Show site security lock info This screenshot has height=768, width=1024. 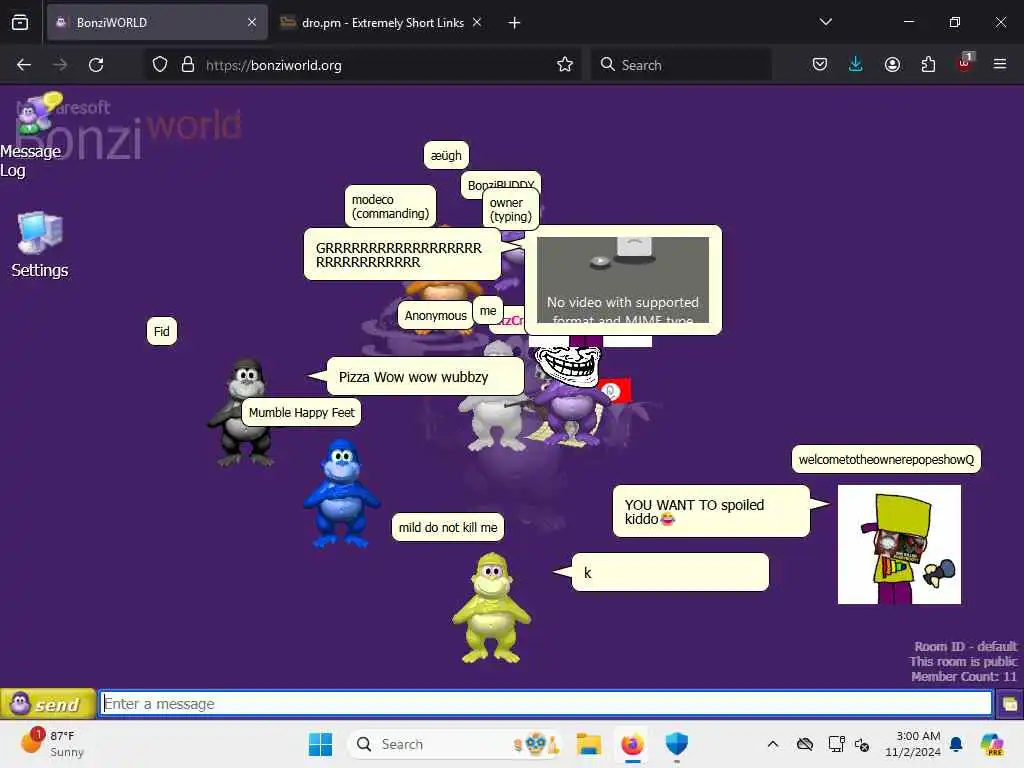point(188,65)
